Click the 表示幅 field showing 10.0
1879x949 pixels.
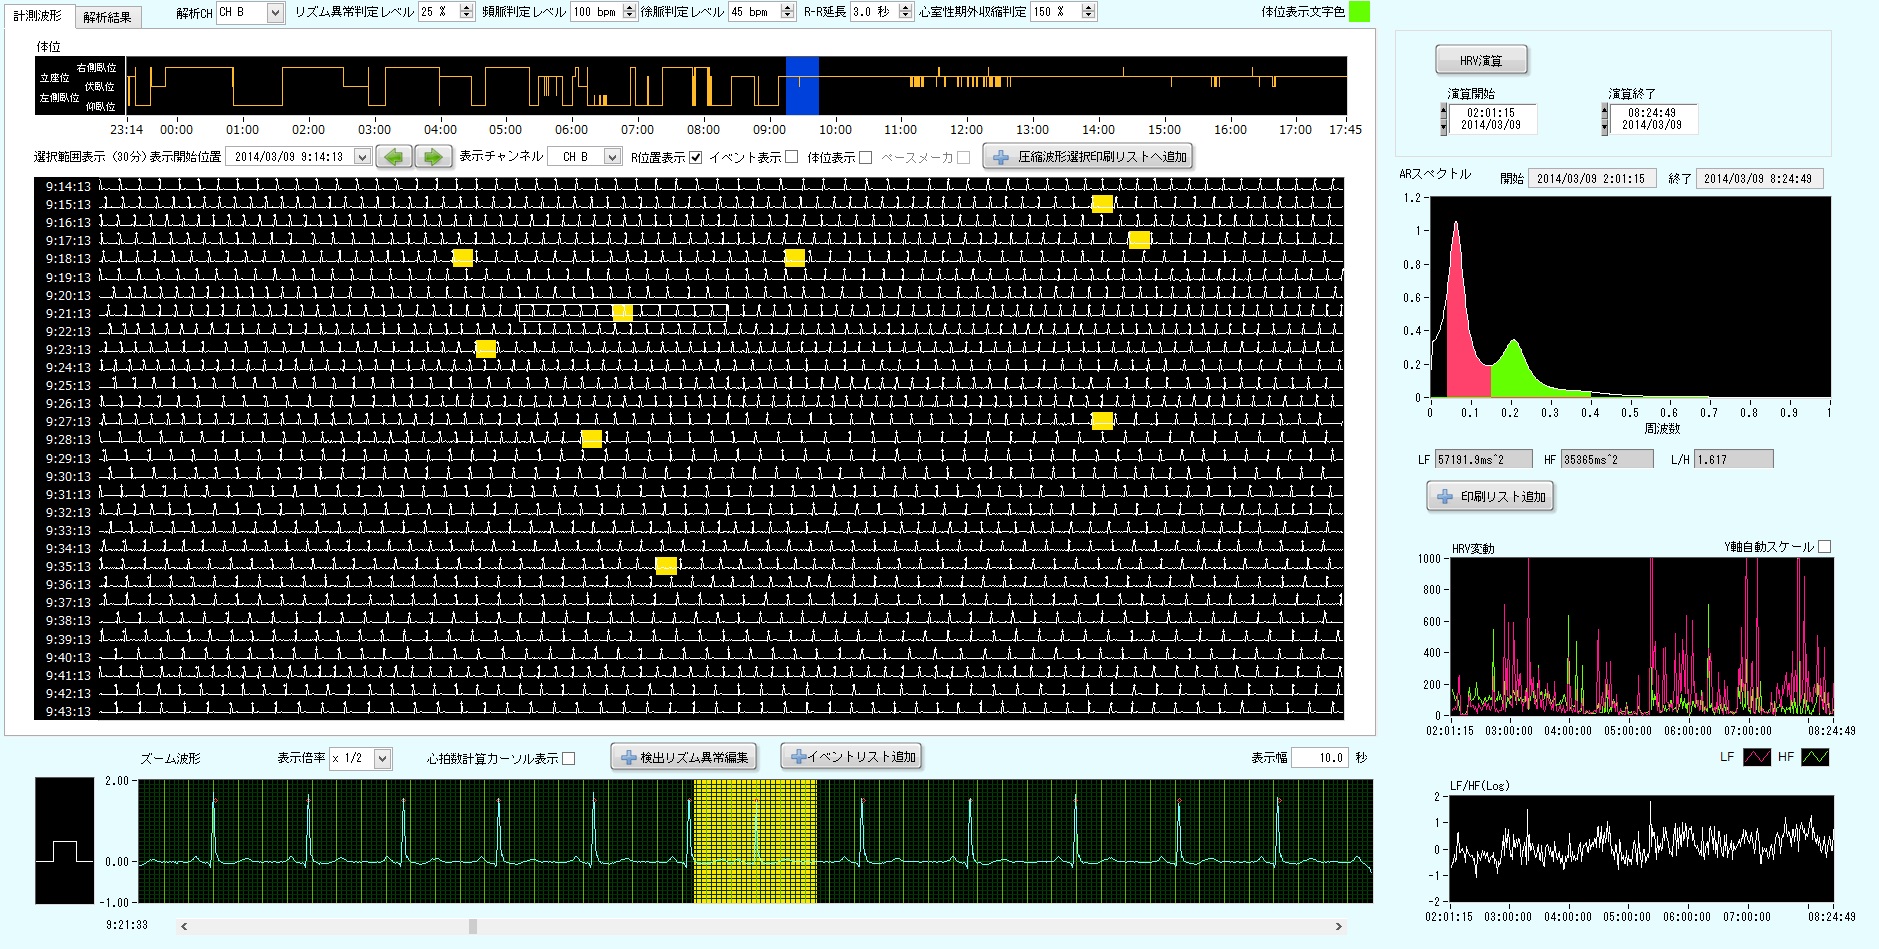(x=1320, y=758)
